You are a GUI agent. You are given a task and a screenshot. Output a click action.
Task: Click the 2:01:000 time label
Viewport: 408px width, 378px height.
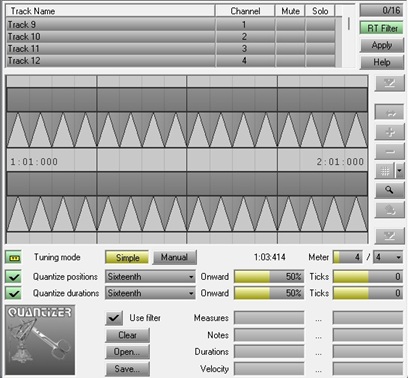coord(340,162)
